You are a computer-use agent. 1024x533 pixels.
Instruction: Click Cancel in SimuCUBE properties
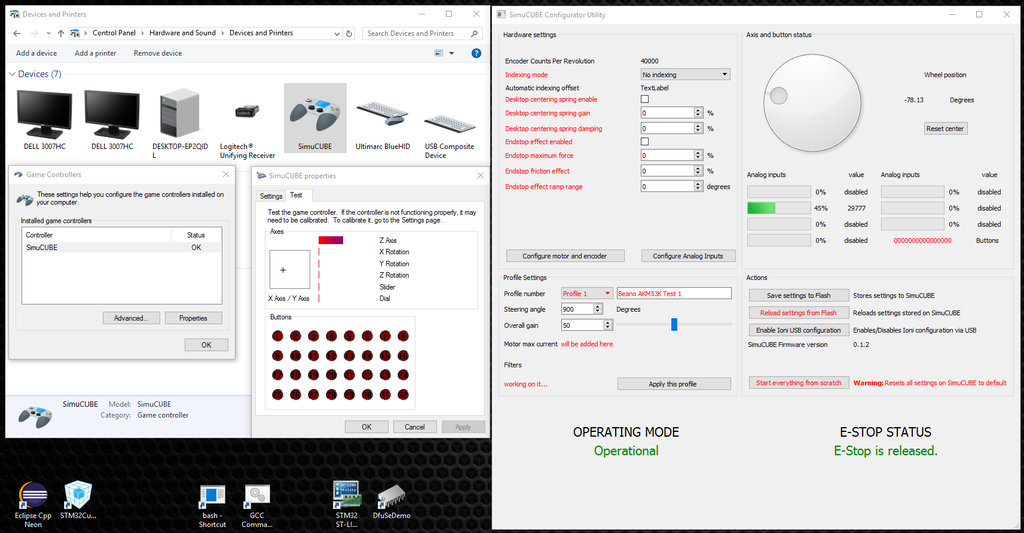pos(415,427)
